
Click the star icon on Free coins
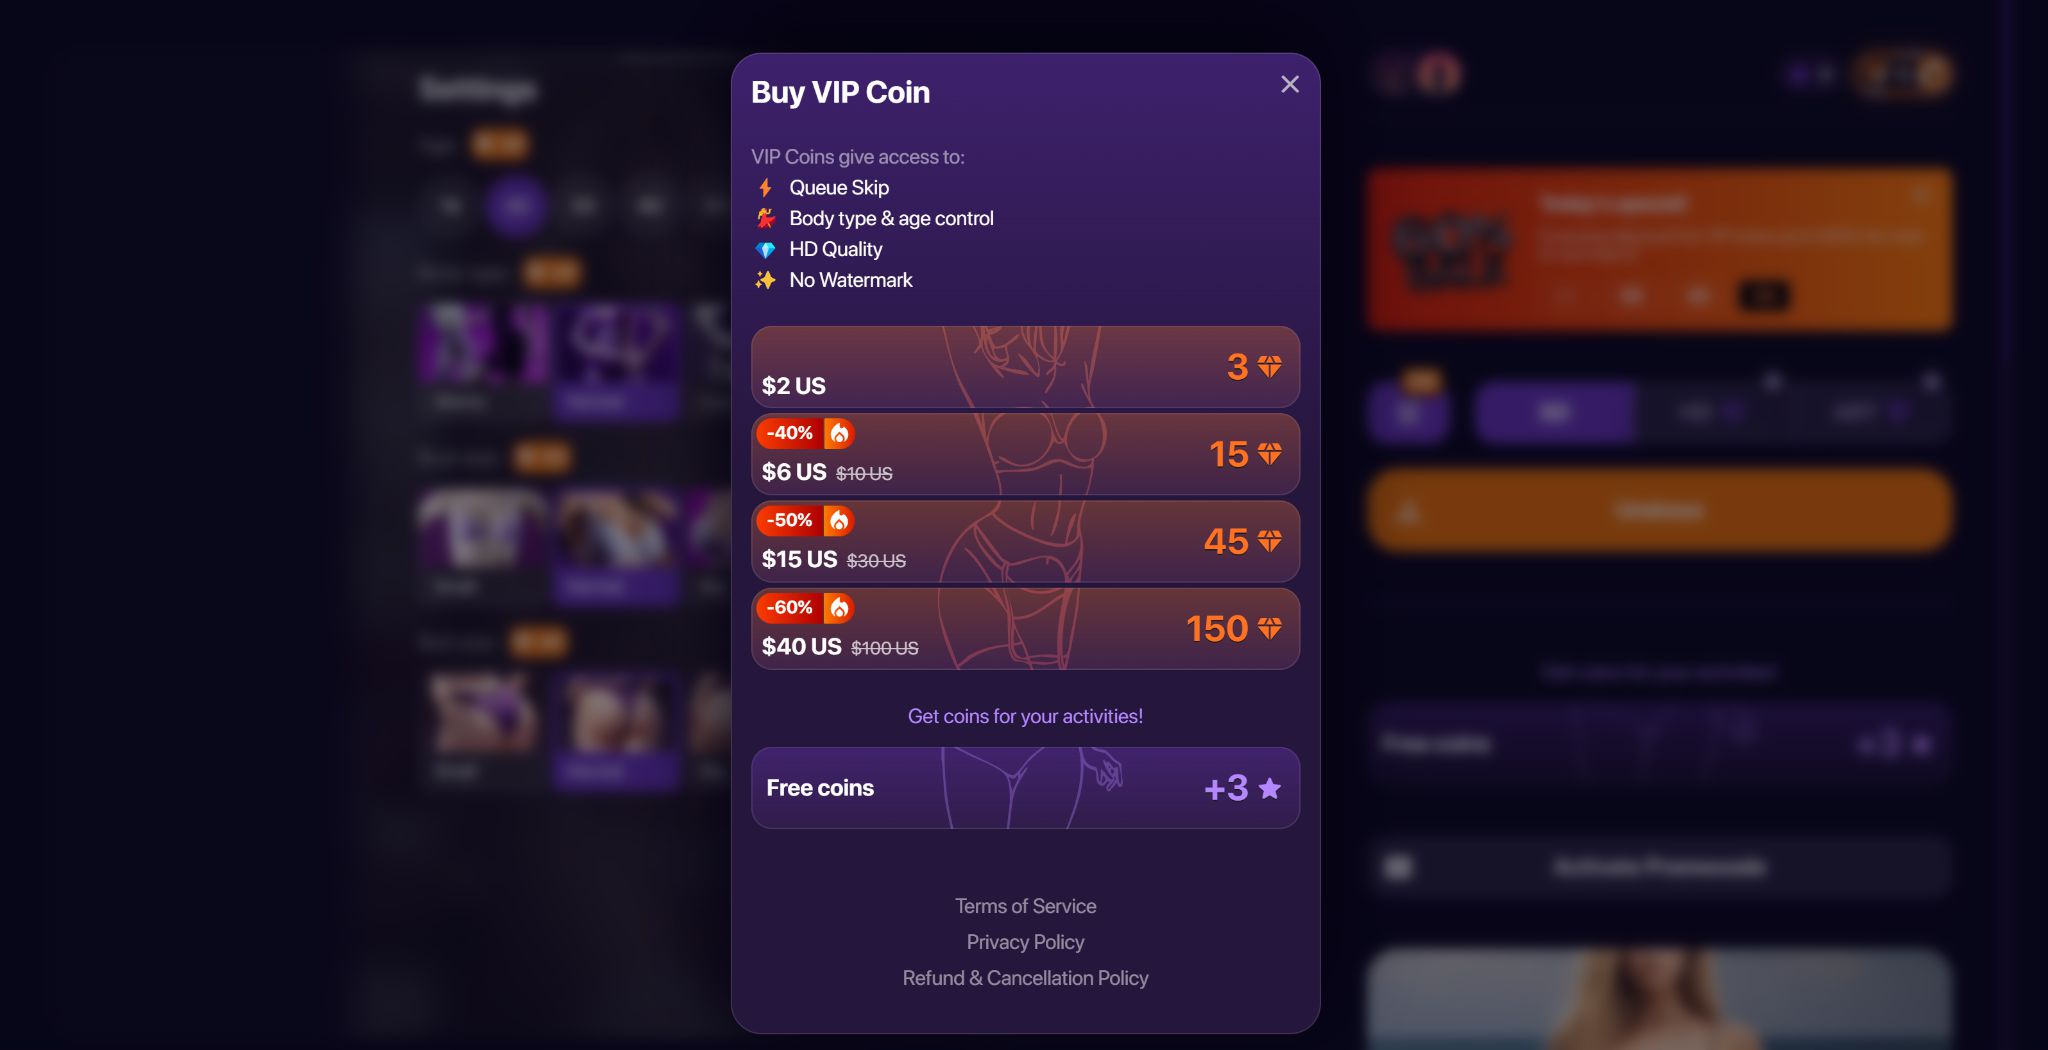[x=1270, y=788]
